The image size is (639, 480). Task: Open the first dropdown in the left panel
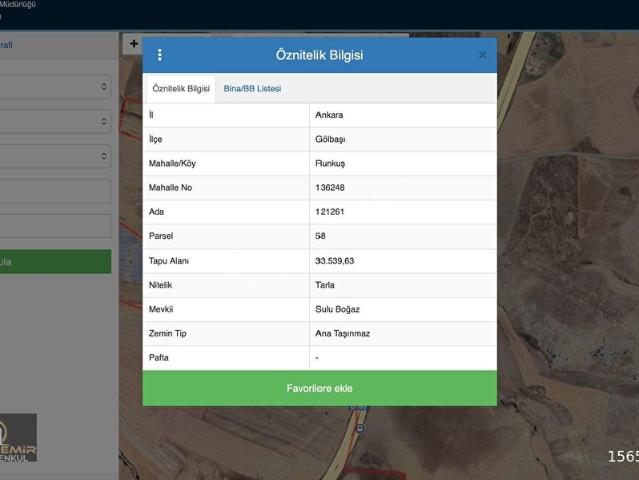[56, 87]
